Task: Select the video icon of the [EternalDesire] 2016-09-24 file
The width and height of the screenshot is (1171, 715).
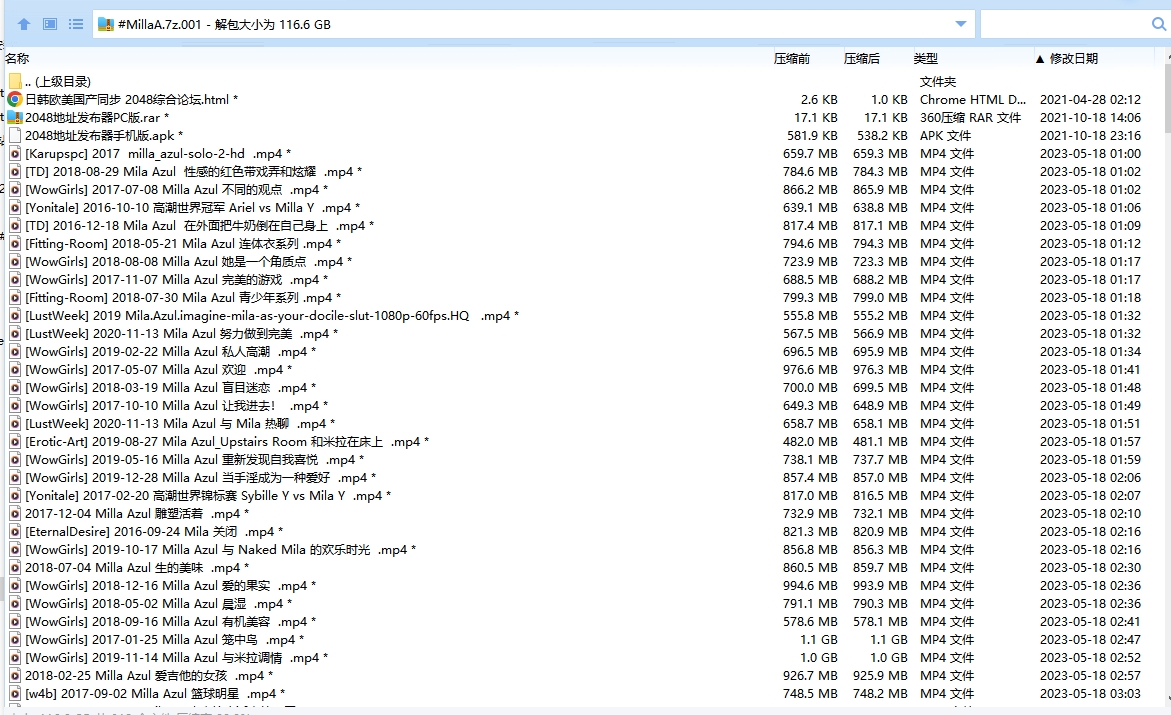Action: point(15,531)
